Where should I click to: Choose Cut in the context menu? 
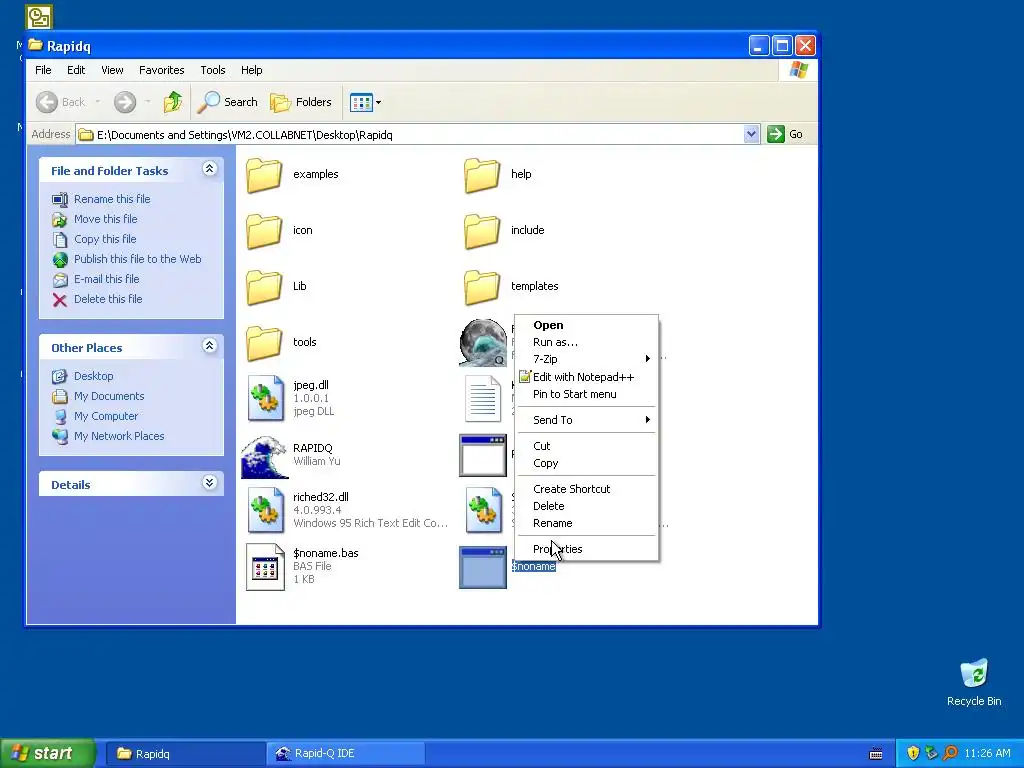click(x=586, y=446)
